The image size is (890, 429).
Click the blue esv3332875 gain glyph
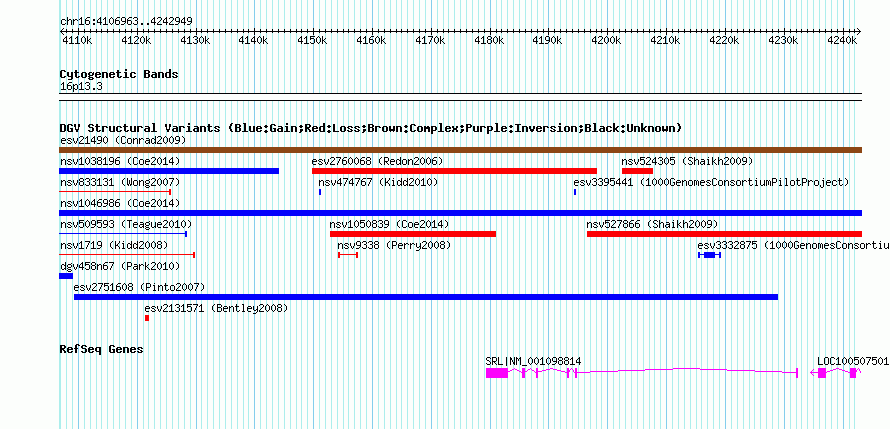(x=710, y=255)
